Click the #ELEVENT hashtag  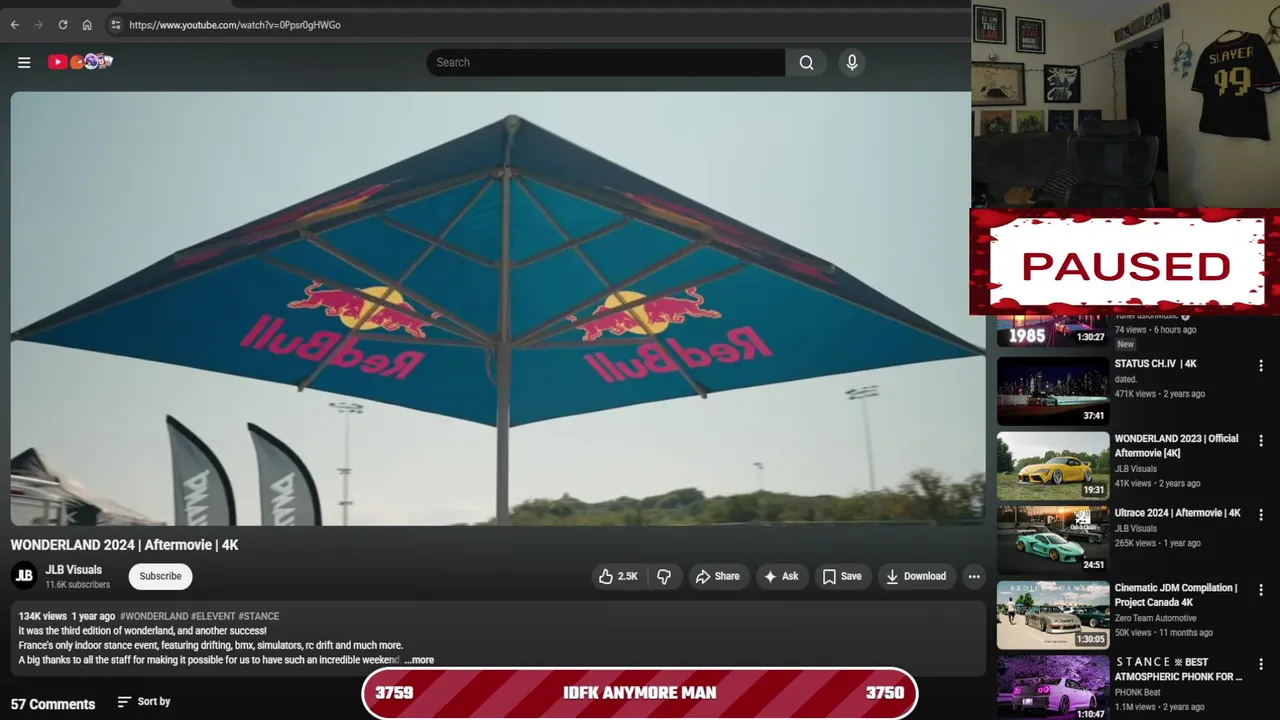coord(213,616)
